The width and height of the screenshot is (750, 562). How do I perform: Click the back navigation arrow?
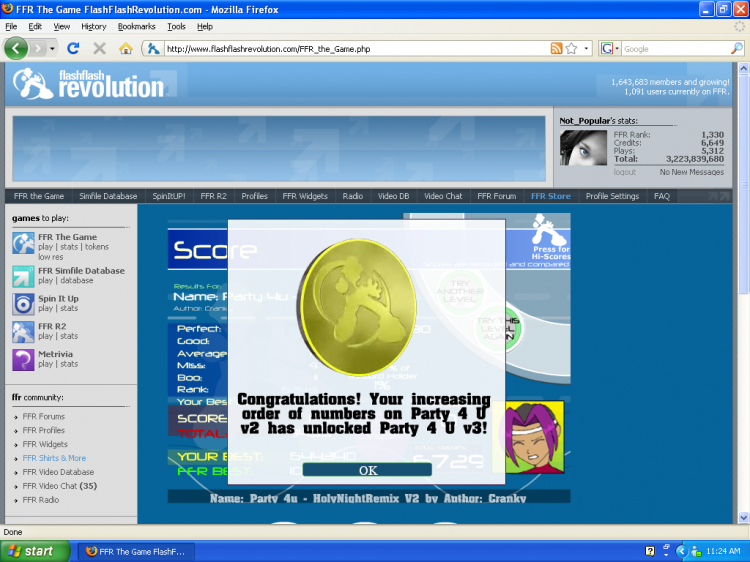click(17, 48)
